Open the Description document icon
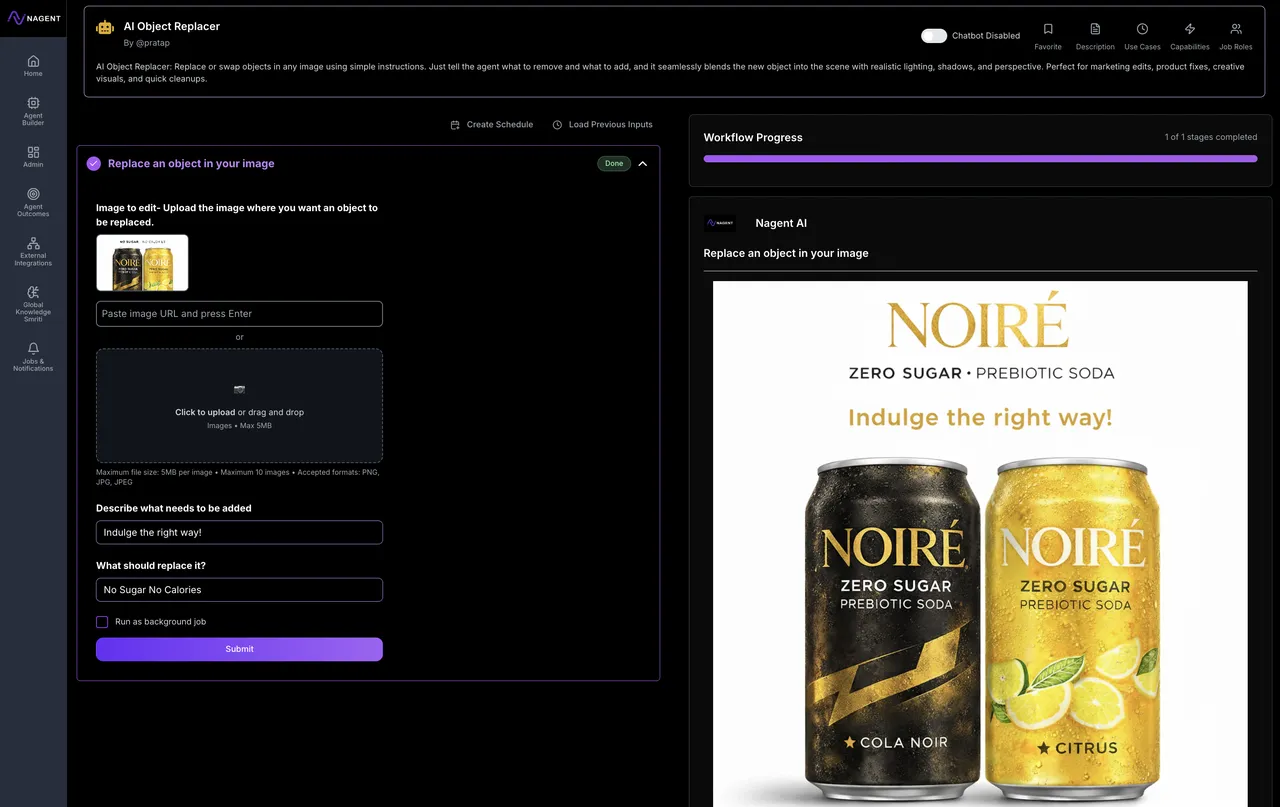Screen dimensions: 1280x807 [1095, 29]
